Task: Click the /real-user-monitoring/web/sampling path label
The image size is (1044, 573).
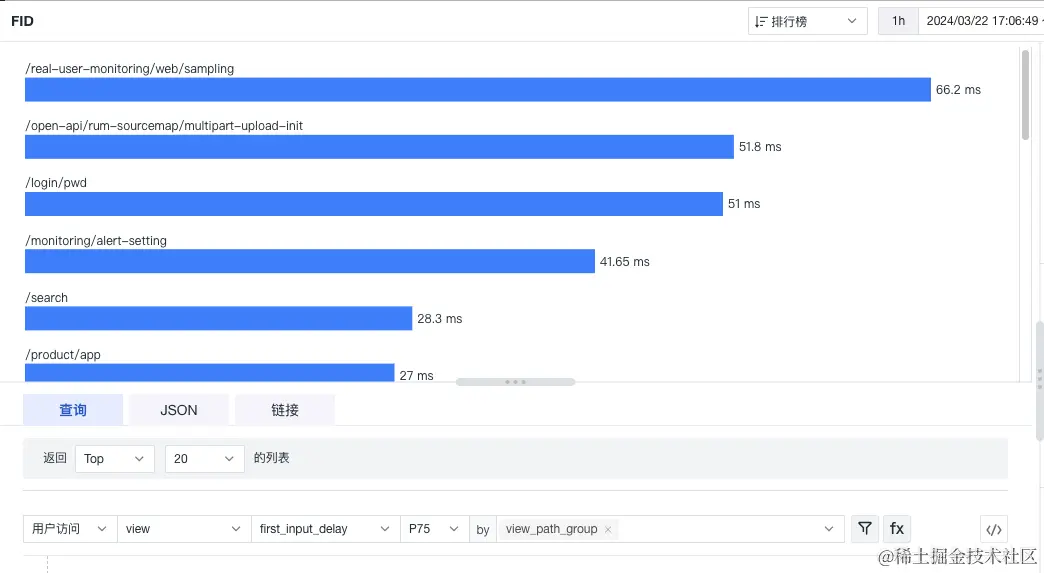Action: 130,69
